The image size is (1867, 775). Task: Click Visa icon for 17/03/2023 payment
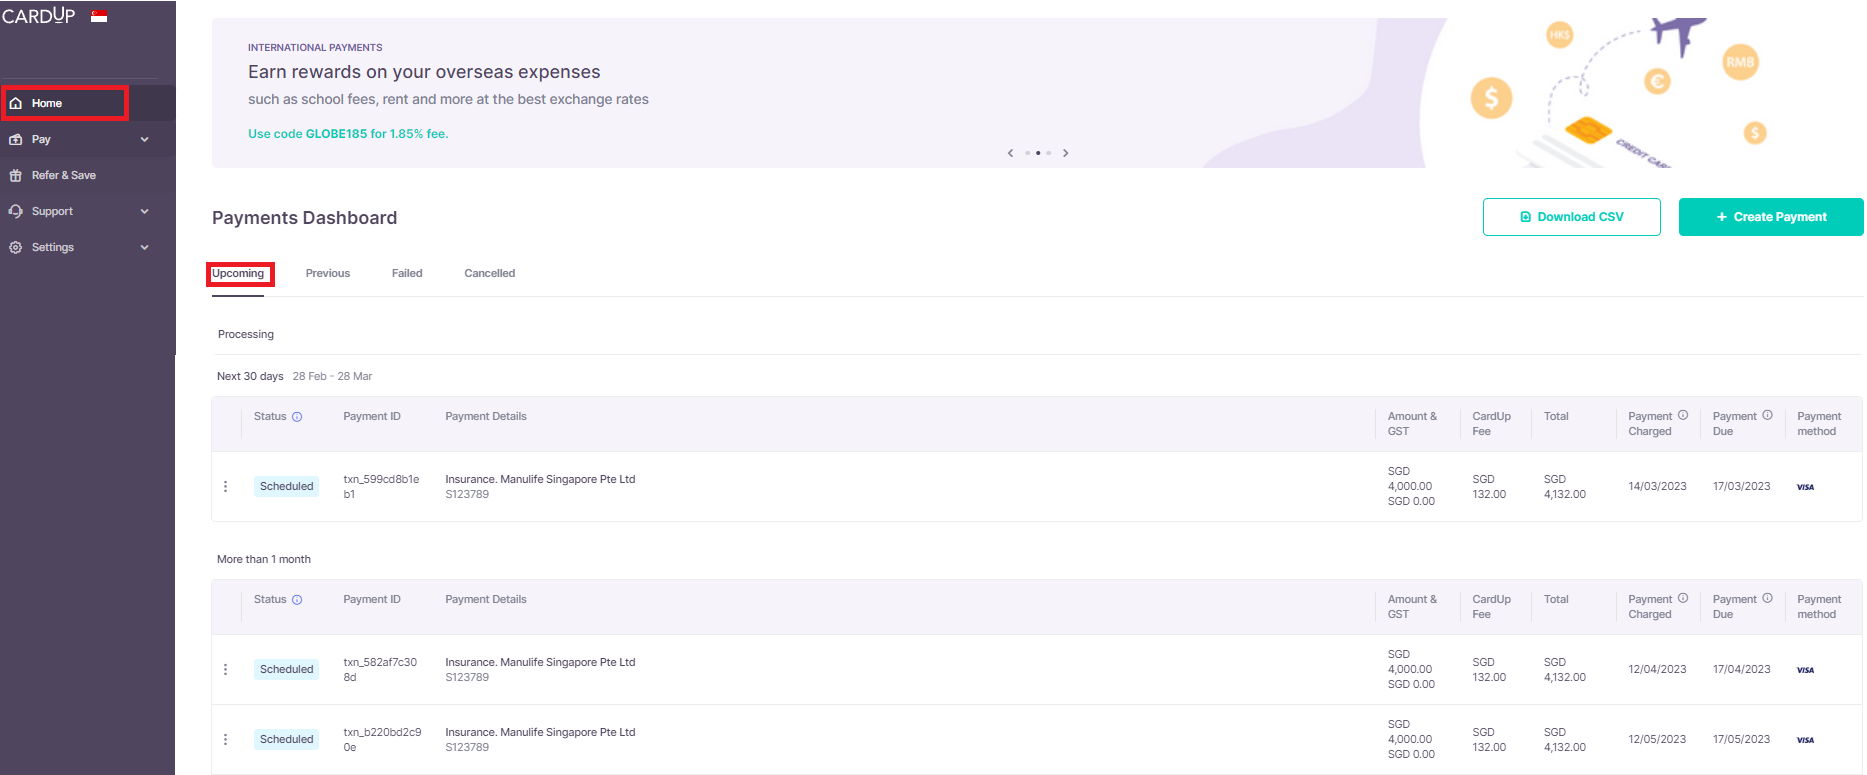tap(1805, 487)
